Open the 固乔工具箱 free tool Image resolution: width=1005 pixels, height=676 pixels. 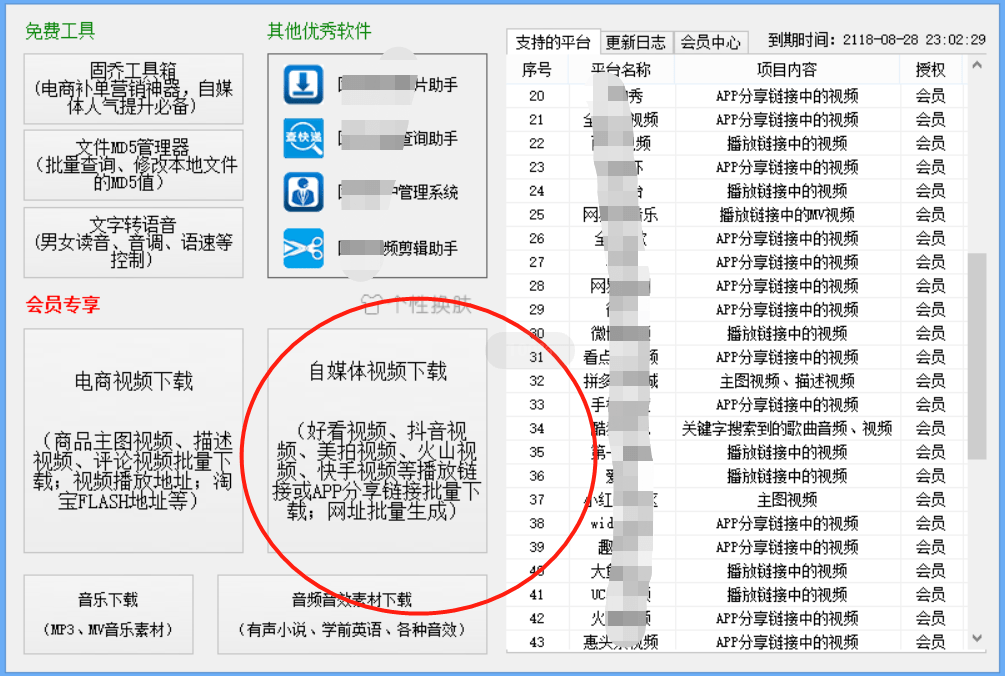pyautogui.click(x=134, y=88)
